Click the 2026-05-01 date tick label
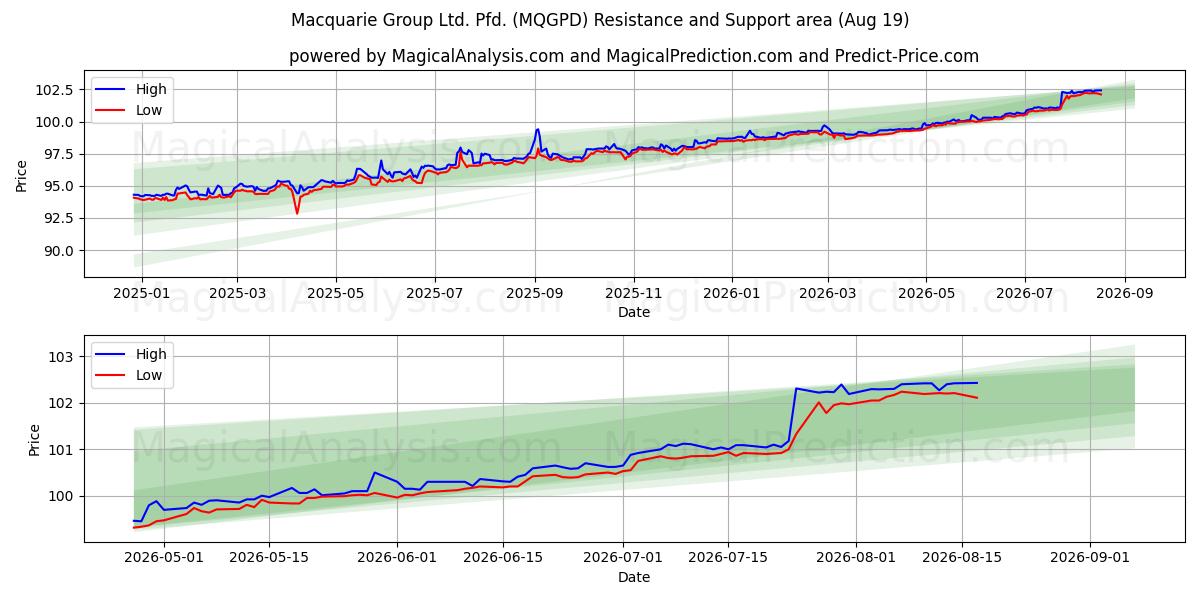The width and height of the screenshot is (1200, 600). [x=164, y=558]
